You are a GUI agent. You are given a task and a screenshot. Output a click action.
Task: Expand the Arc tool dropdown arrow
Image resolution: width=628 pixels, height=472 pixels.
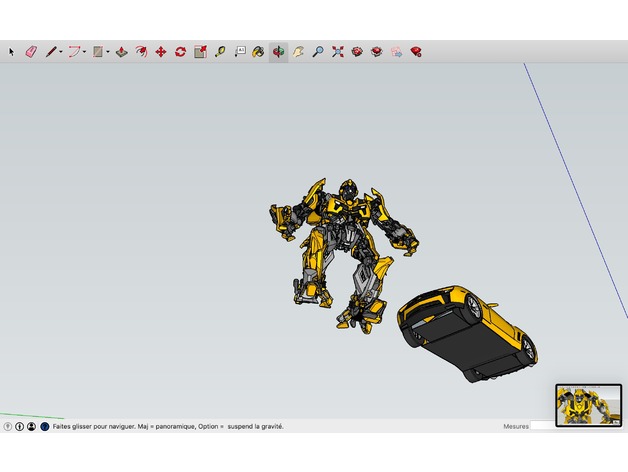84,52
